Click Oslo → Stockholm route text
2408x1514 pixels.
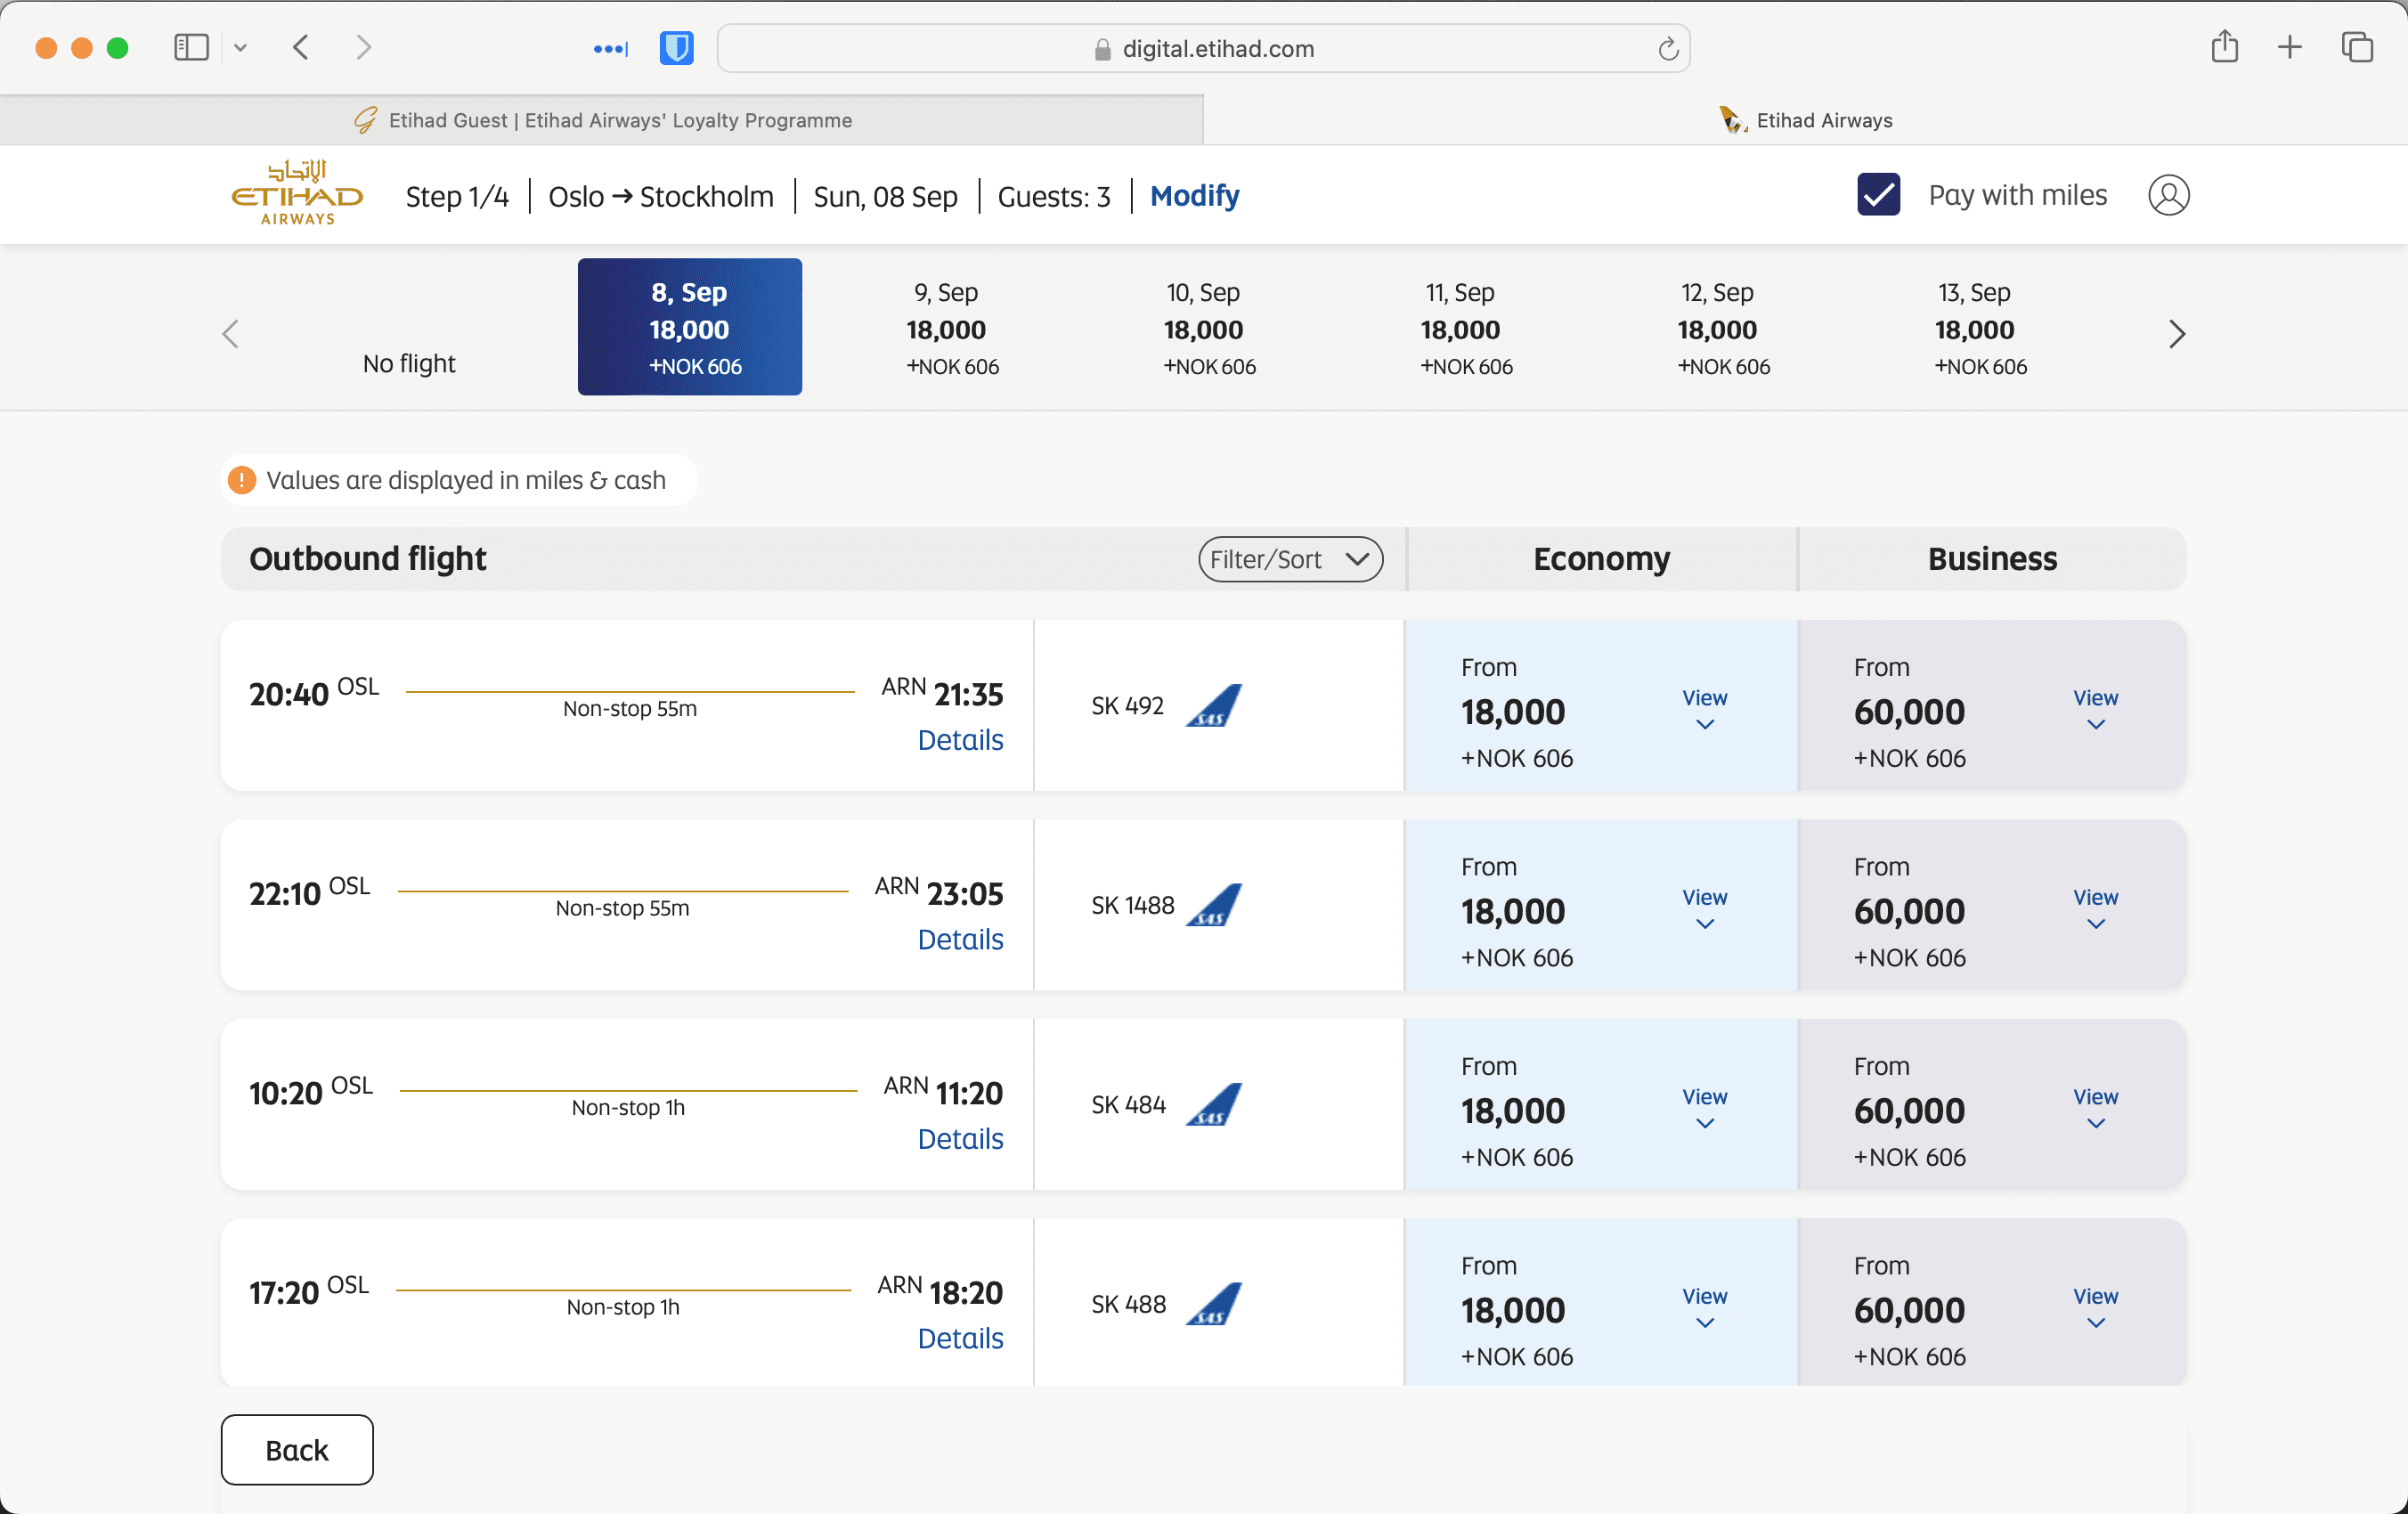(x=661, y=196)
